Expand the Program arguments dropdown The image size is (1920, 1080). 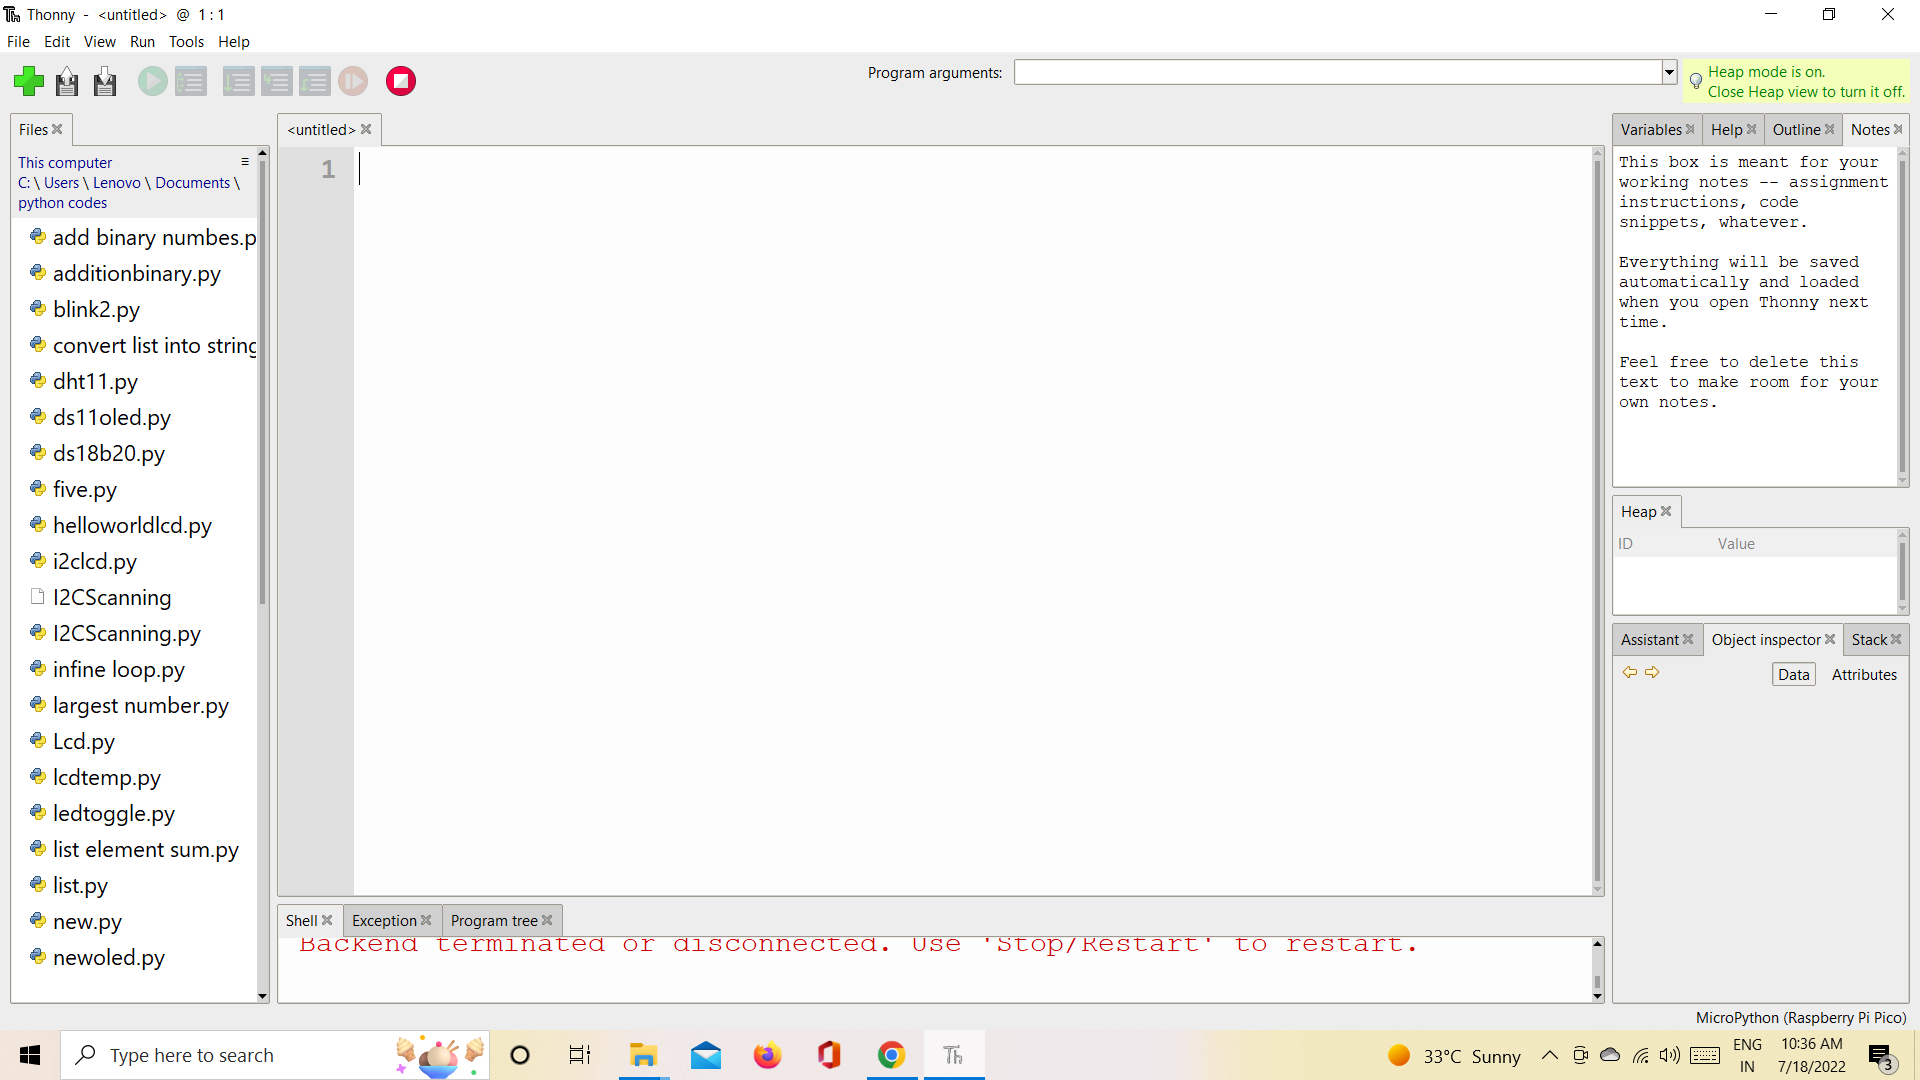pyautogui.click(x=1669, y=72)
